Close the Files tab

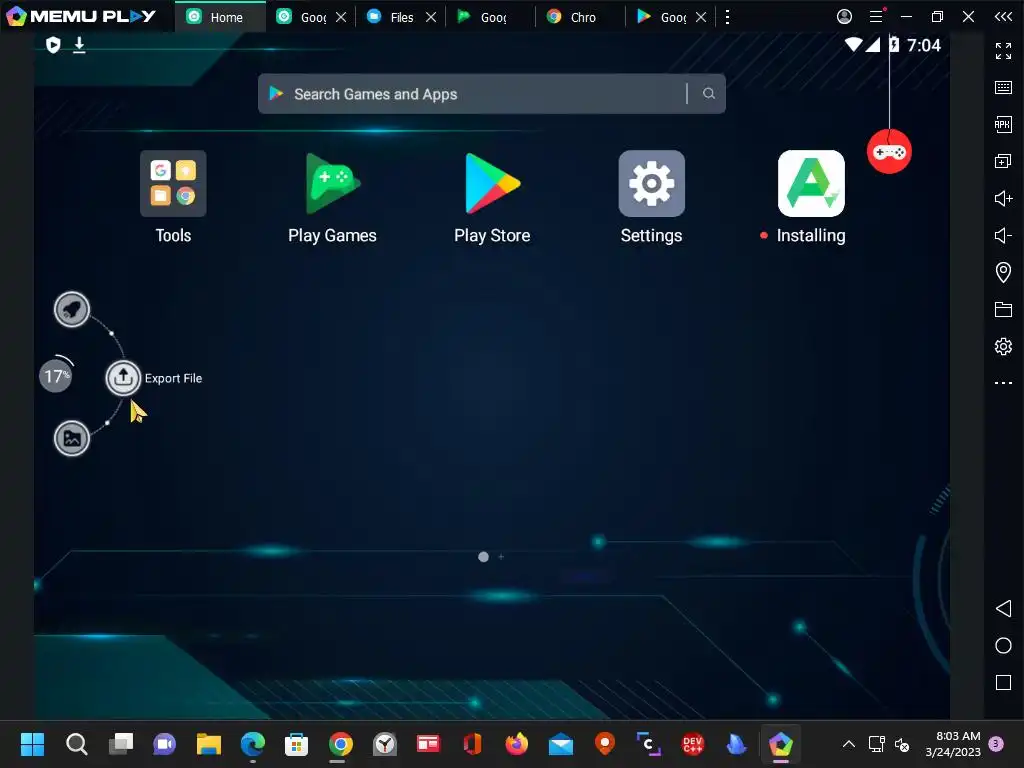click(x=431, y=17)
